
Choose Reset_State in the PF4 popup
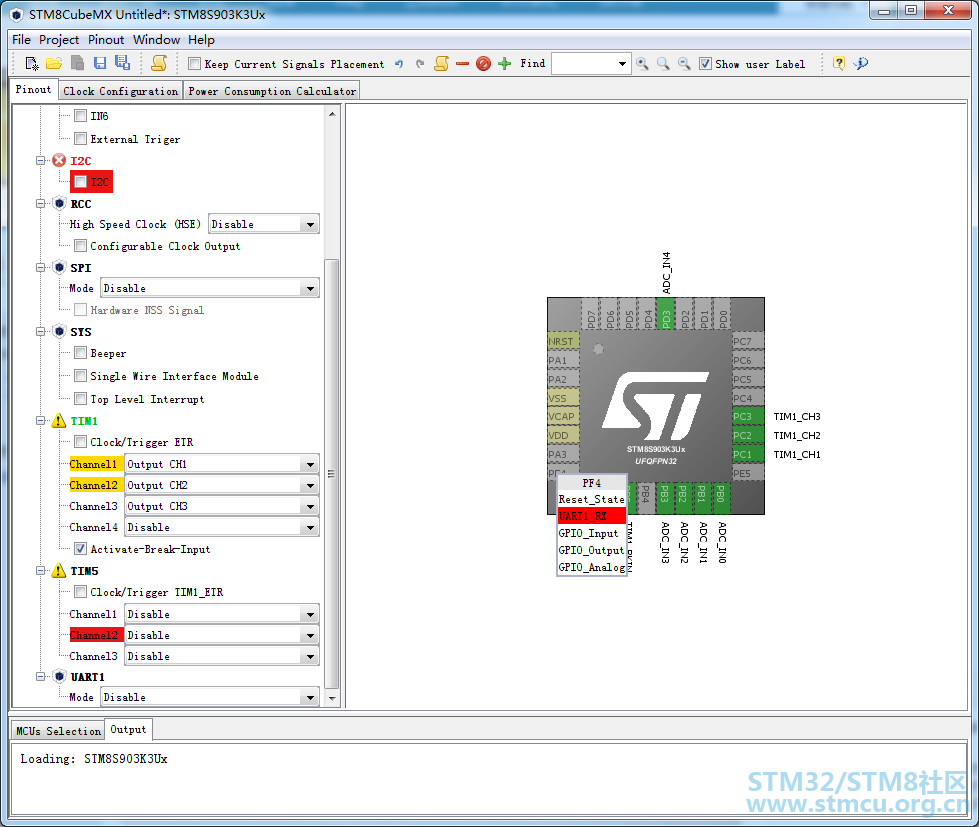click(x=592, y=499)
